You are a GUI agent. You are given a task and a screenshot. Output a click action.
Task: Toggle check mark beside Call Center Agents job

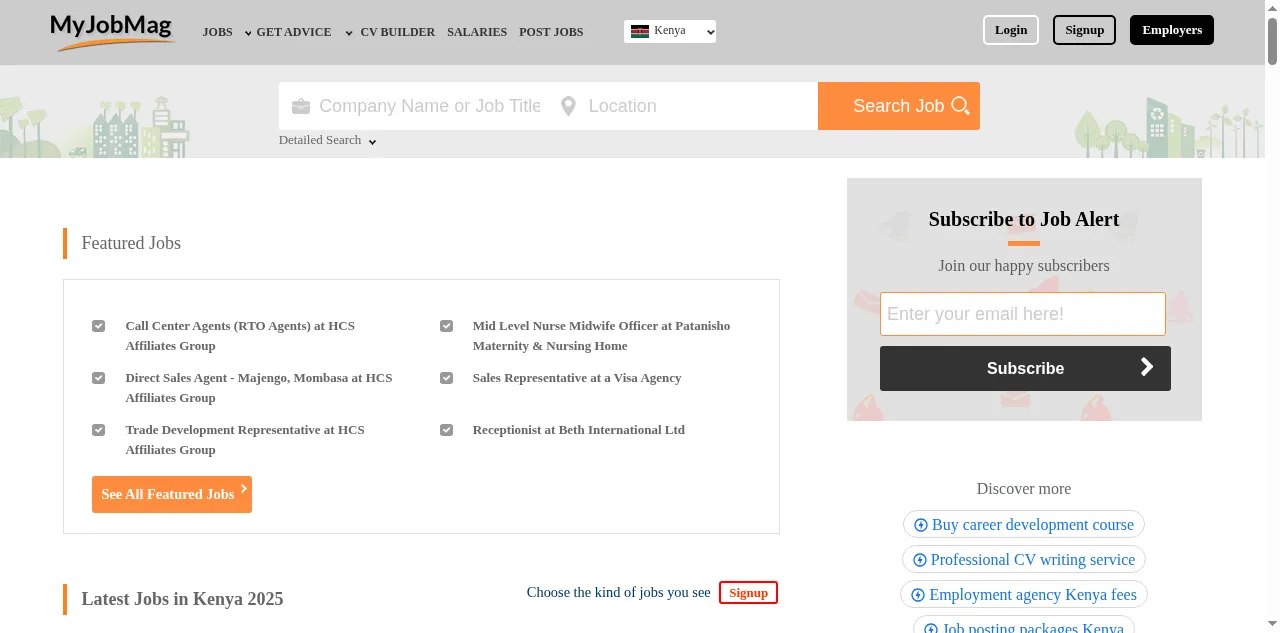click(x=99, y=326)
